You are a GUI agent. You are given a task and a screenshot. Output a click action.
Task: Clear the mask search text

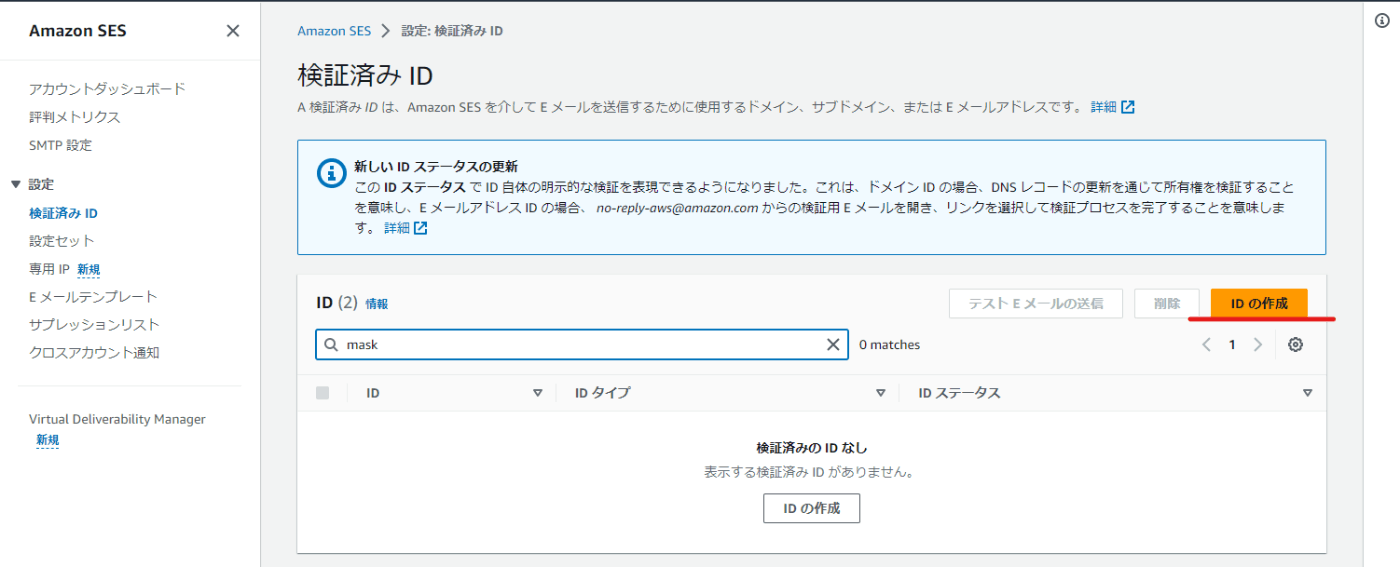click(x=833, y=345)
